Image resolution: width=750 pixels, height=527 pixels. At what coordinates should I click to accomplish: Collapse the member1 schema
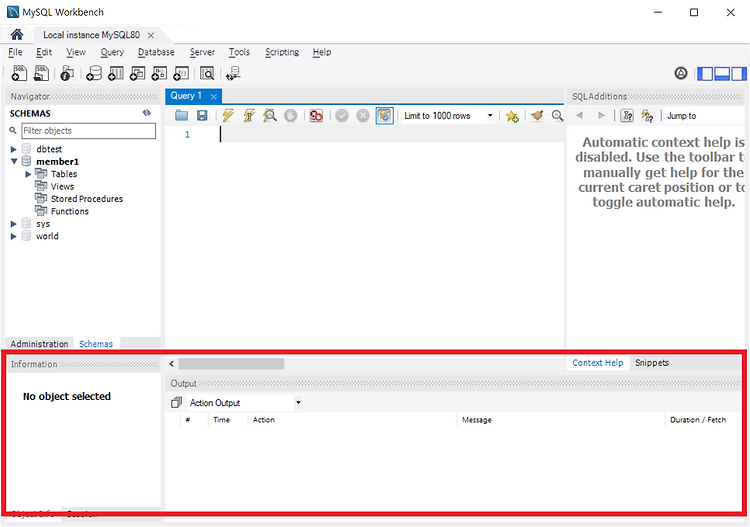pos(13,162)
